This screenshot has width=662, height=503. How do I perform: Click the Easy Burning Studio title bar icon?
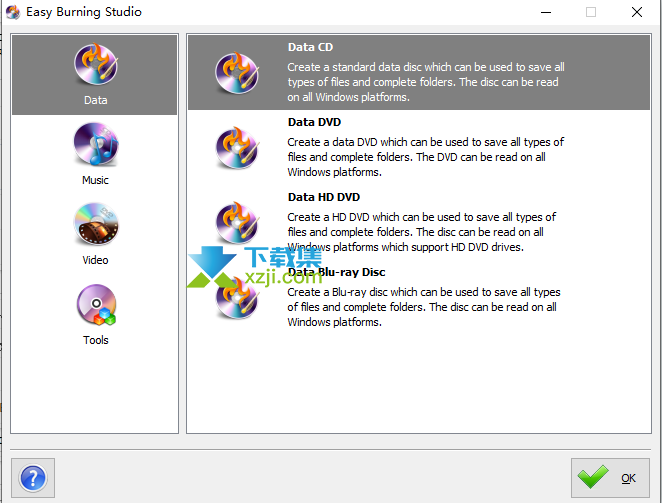(13, 12)
